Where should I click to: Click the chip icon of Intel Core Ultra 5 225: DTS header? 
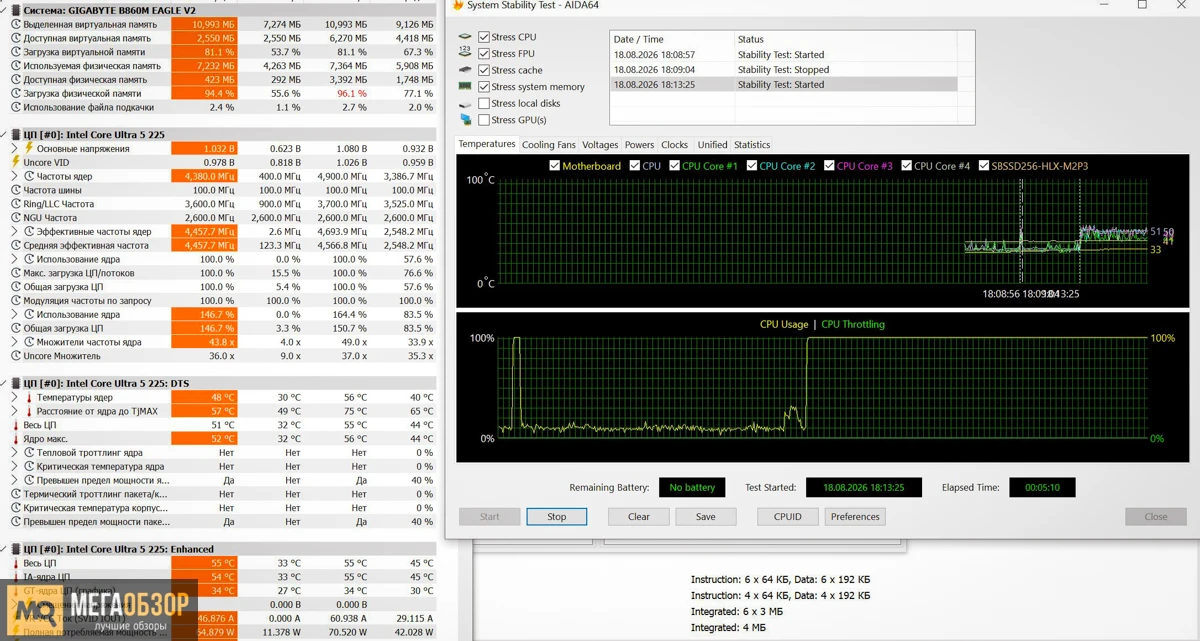point(14,383)
